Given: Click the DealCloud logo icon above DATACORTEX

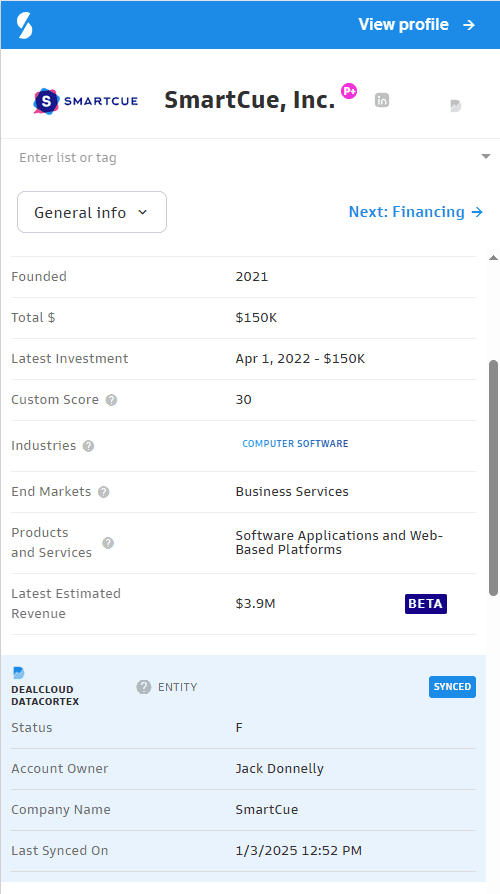Looking at the screenshot, I should 19,673.
